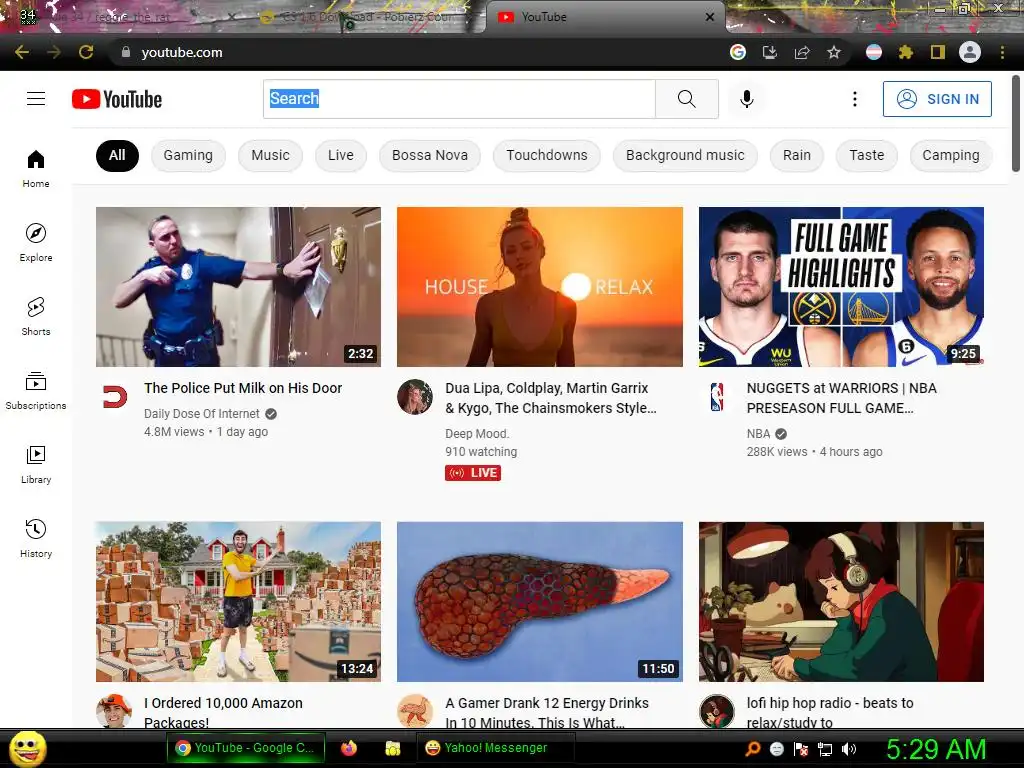Click share page icon in address bar
Image resolution: width=1024 pixels, height=768 pixels.
point(802,52)
